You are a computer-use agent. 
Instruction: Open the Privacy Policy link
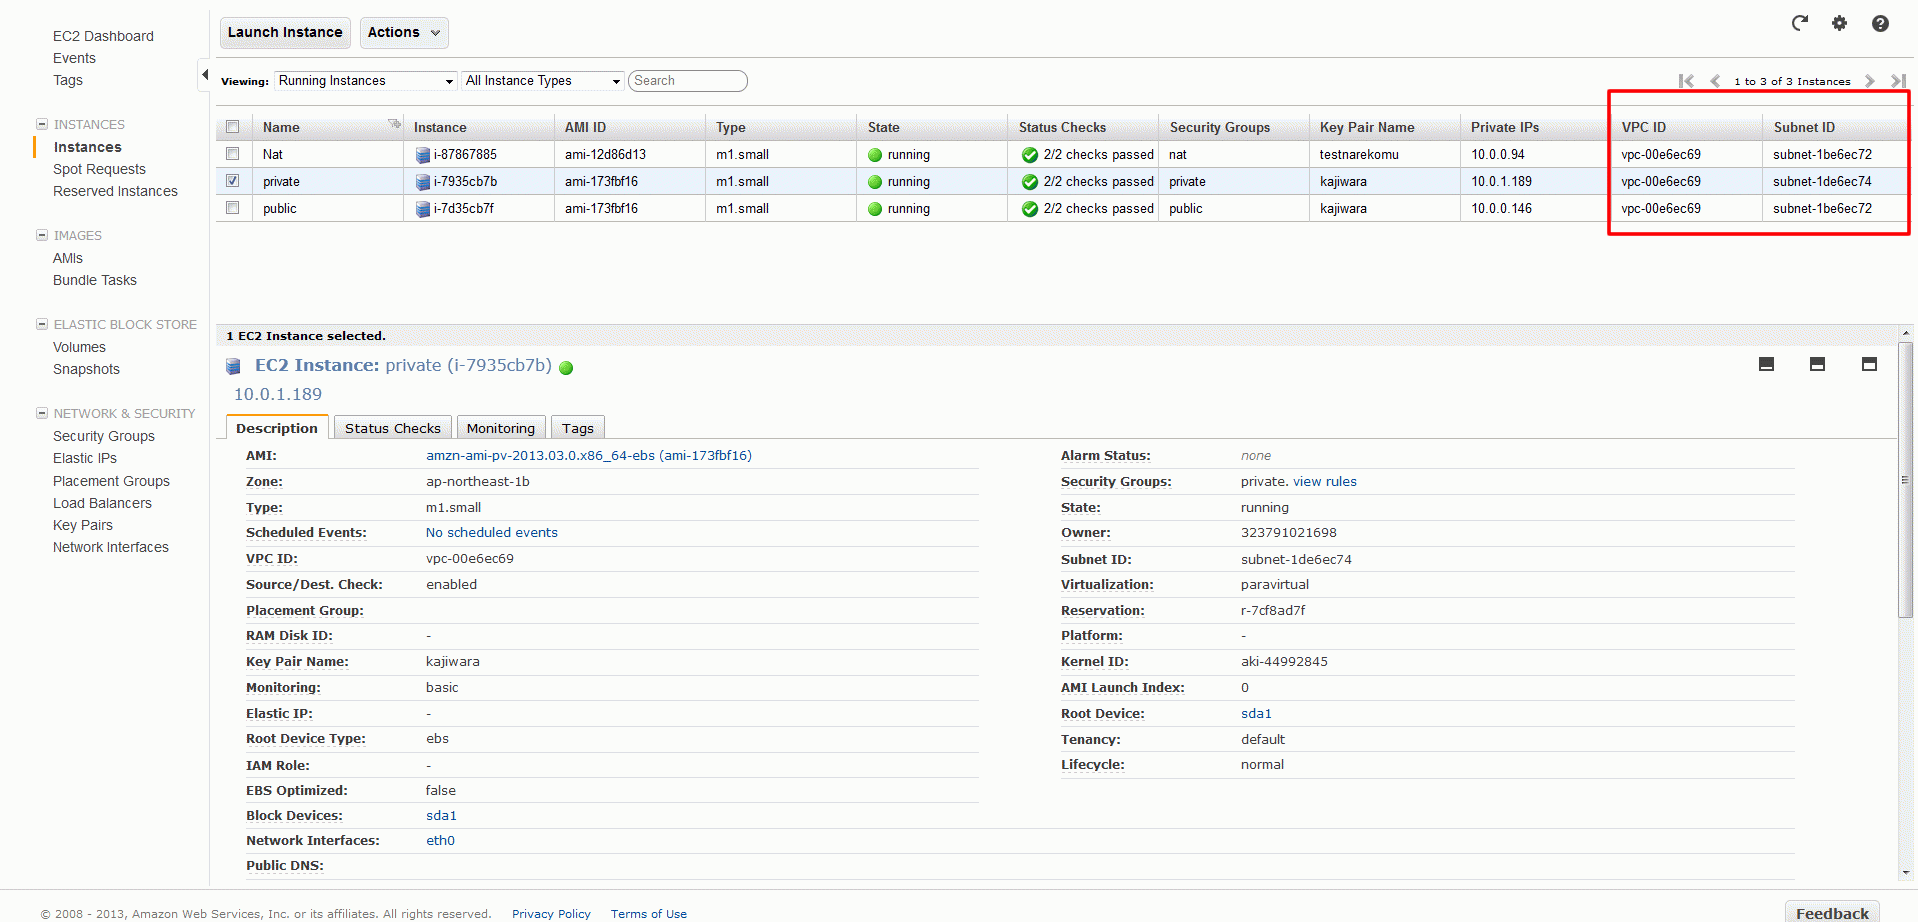(551, 914)
